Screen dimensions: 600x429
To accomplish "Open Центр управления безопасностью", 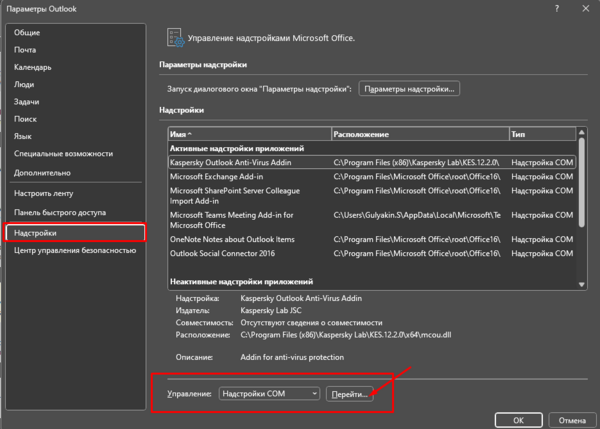I will point(75,250).
